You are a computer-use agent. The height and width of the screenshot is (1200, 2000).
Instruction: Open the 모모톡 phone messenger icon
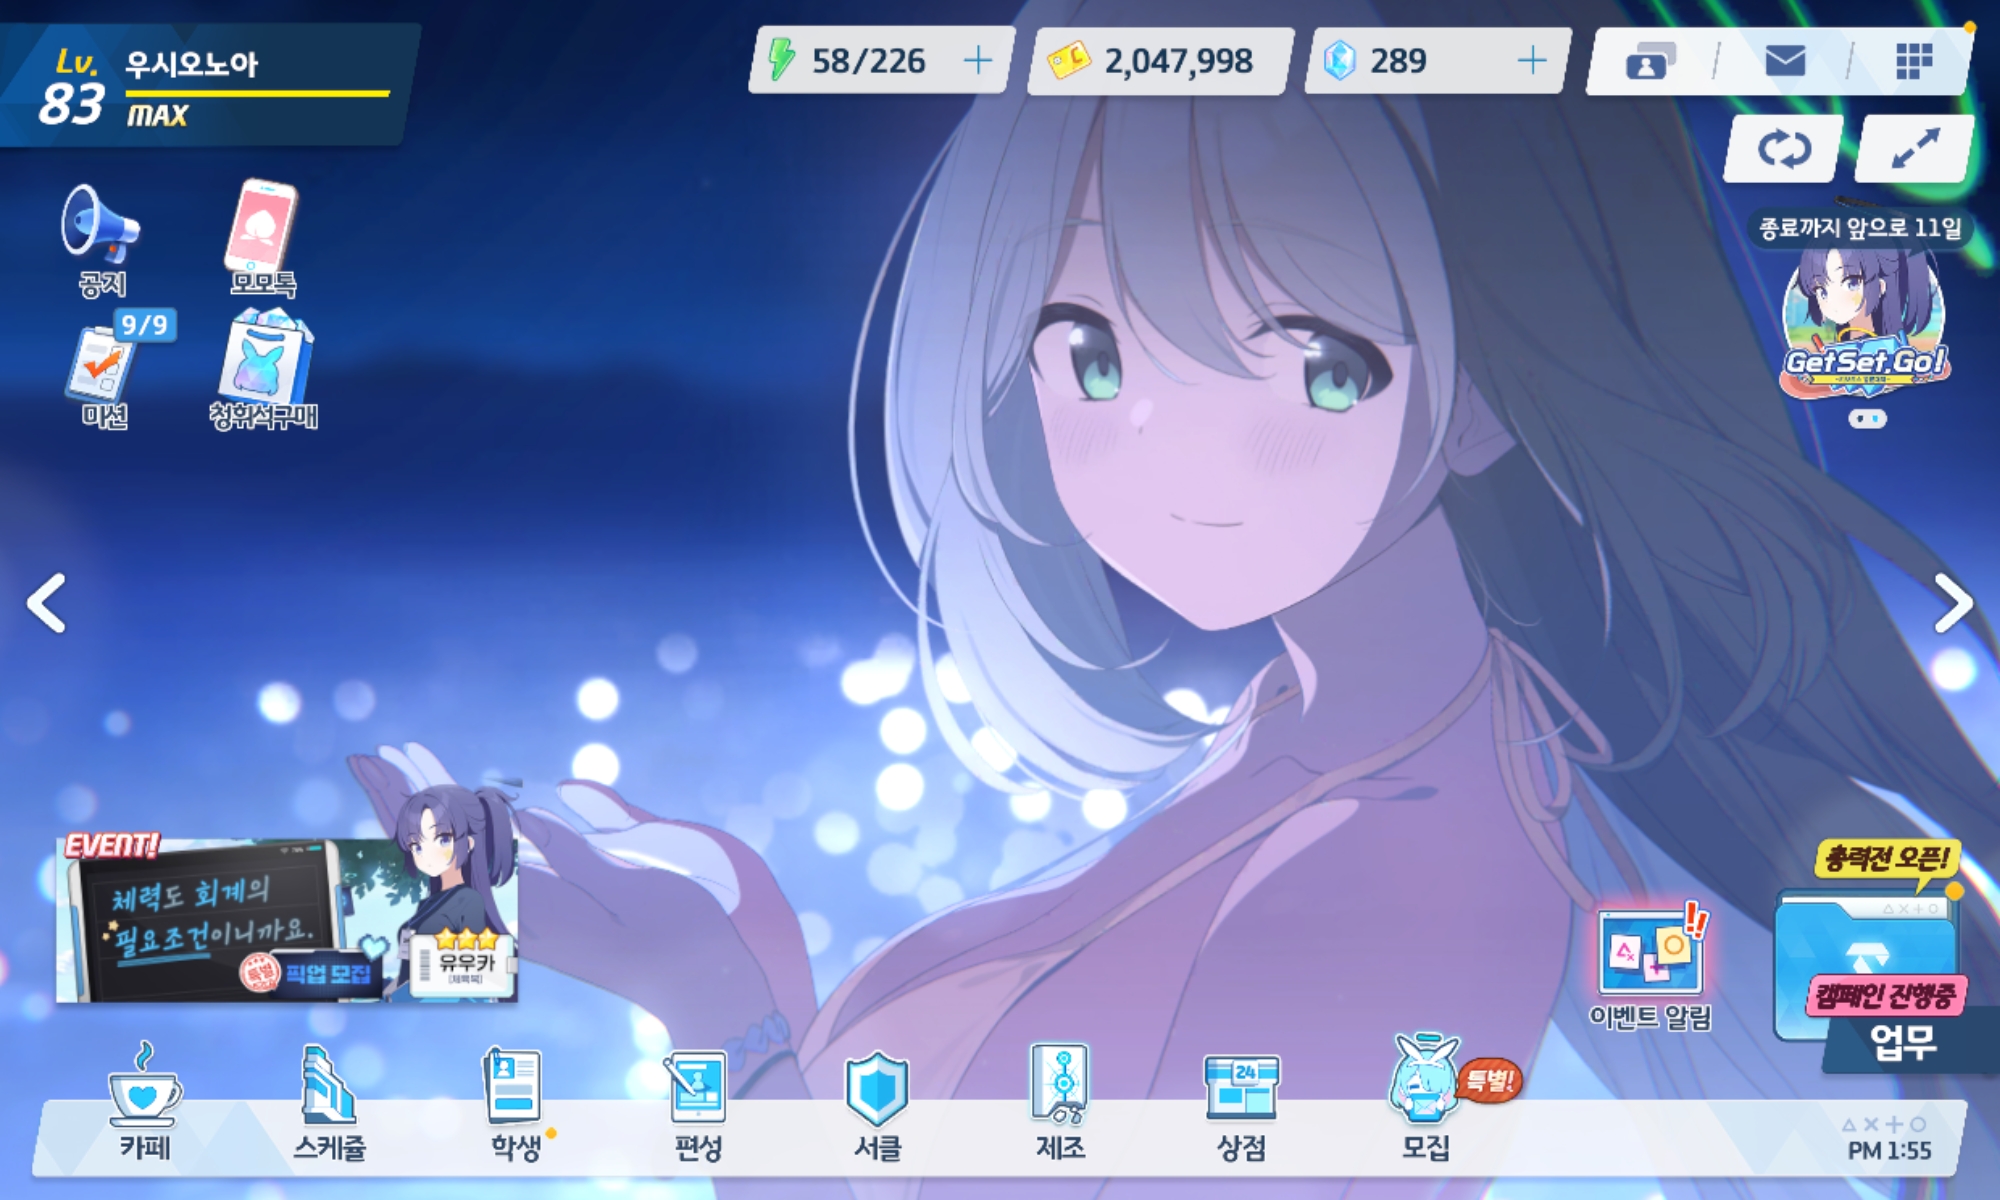click(x=262, y=236)
